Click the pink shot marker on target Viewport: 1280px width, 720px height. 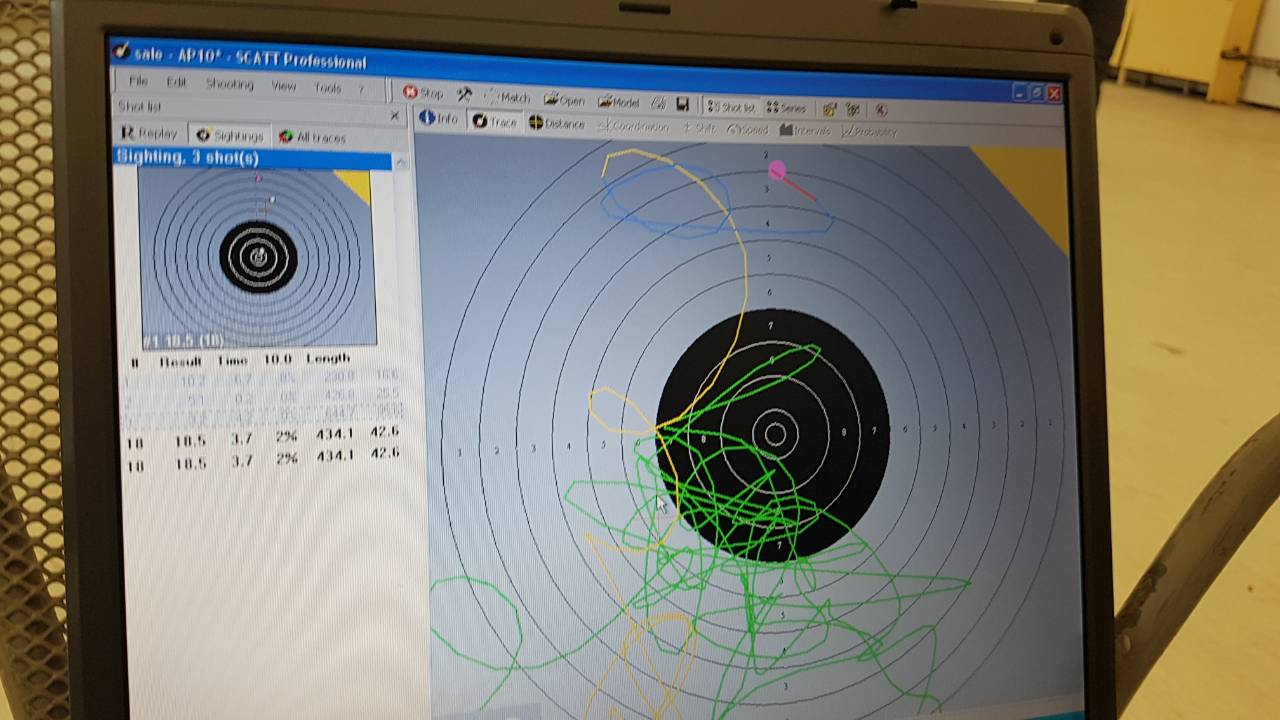tap(778, 172)
